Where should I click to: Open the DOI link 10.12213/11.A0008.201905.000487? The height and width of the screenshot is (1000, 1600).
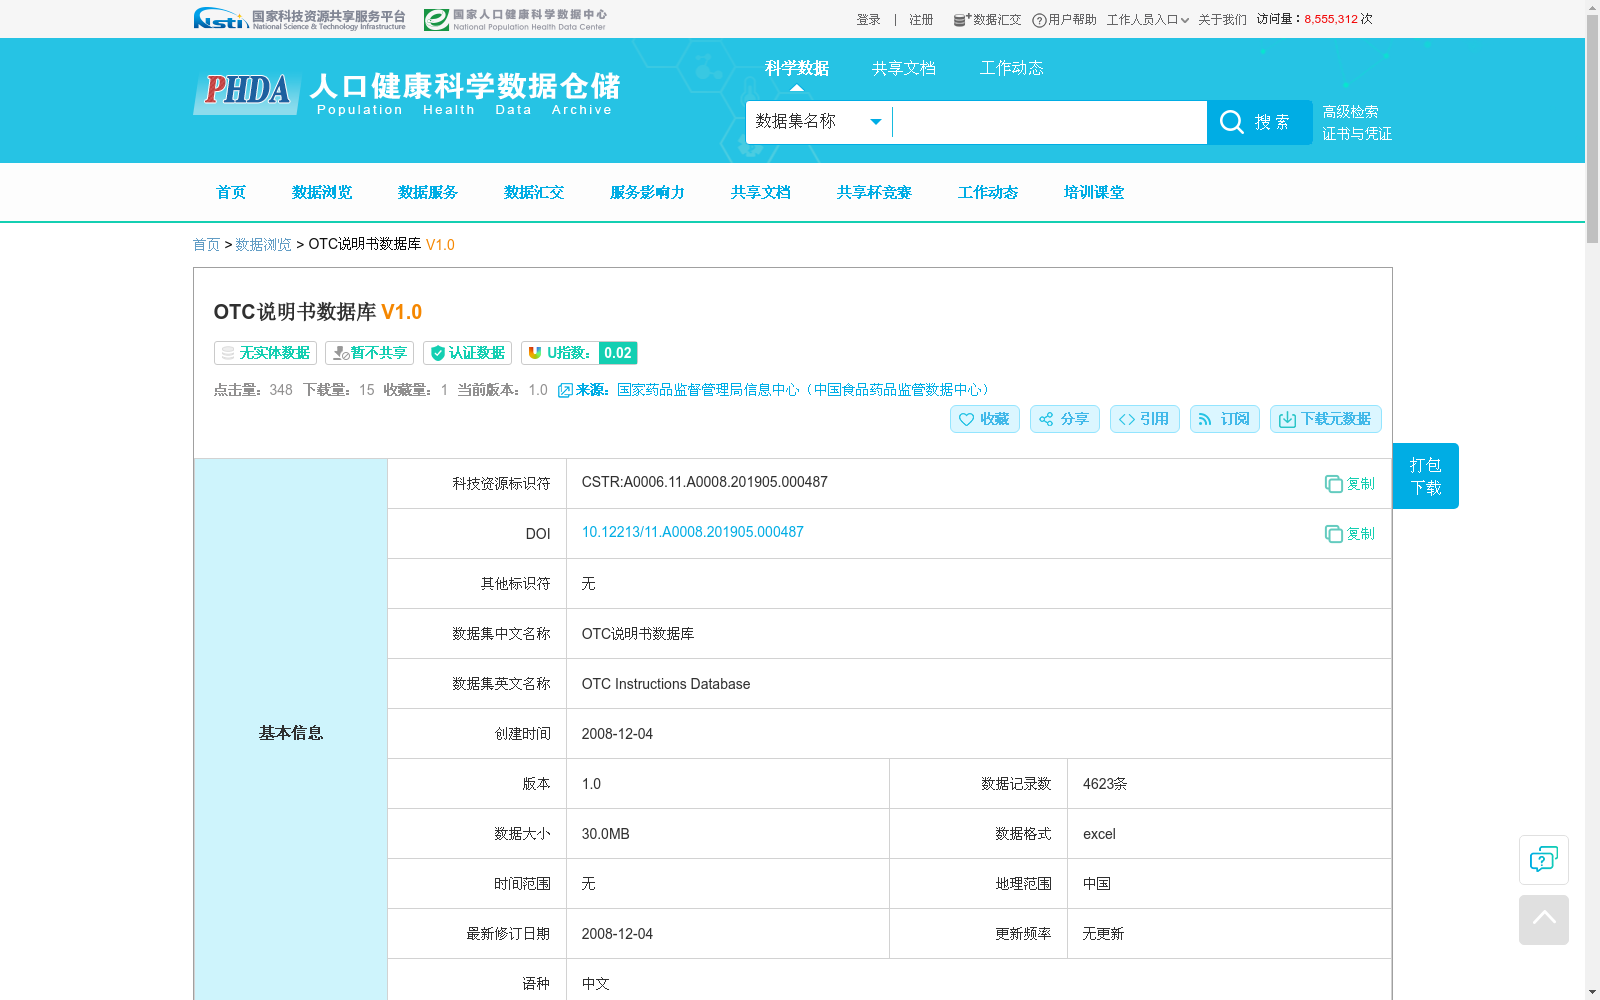click(x=693, y=532)
